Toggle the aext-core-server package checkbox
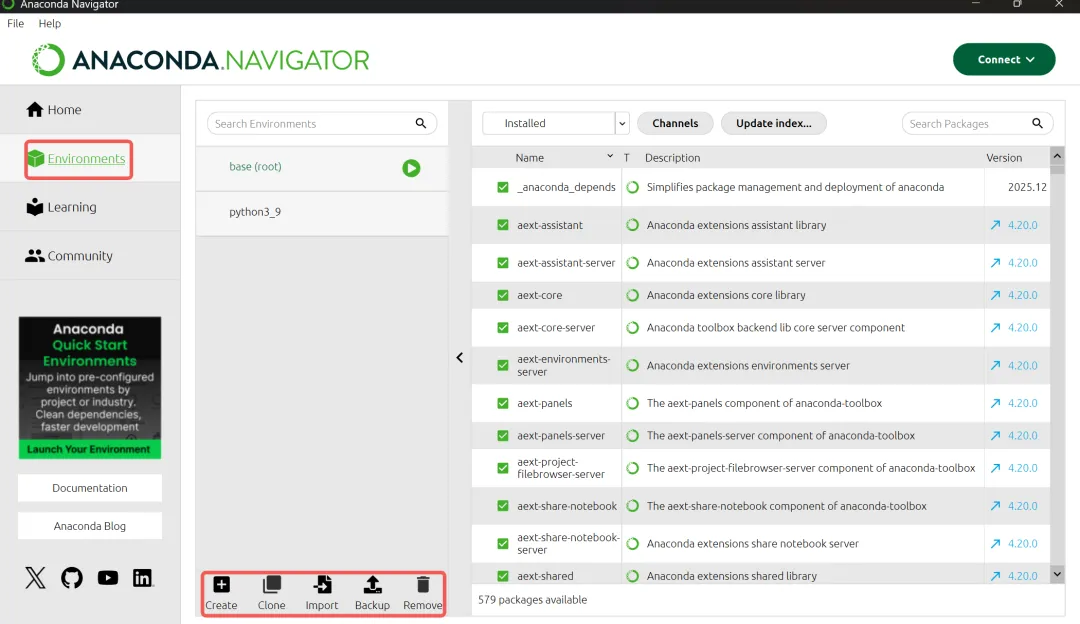The height and width of the screenshot is (624, 1080). pyautogui.click(x=503, y=328)
